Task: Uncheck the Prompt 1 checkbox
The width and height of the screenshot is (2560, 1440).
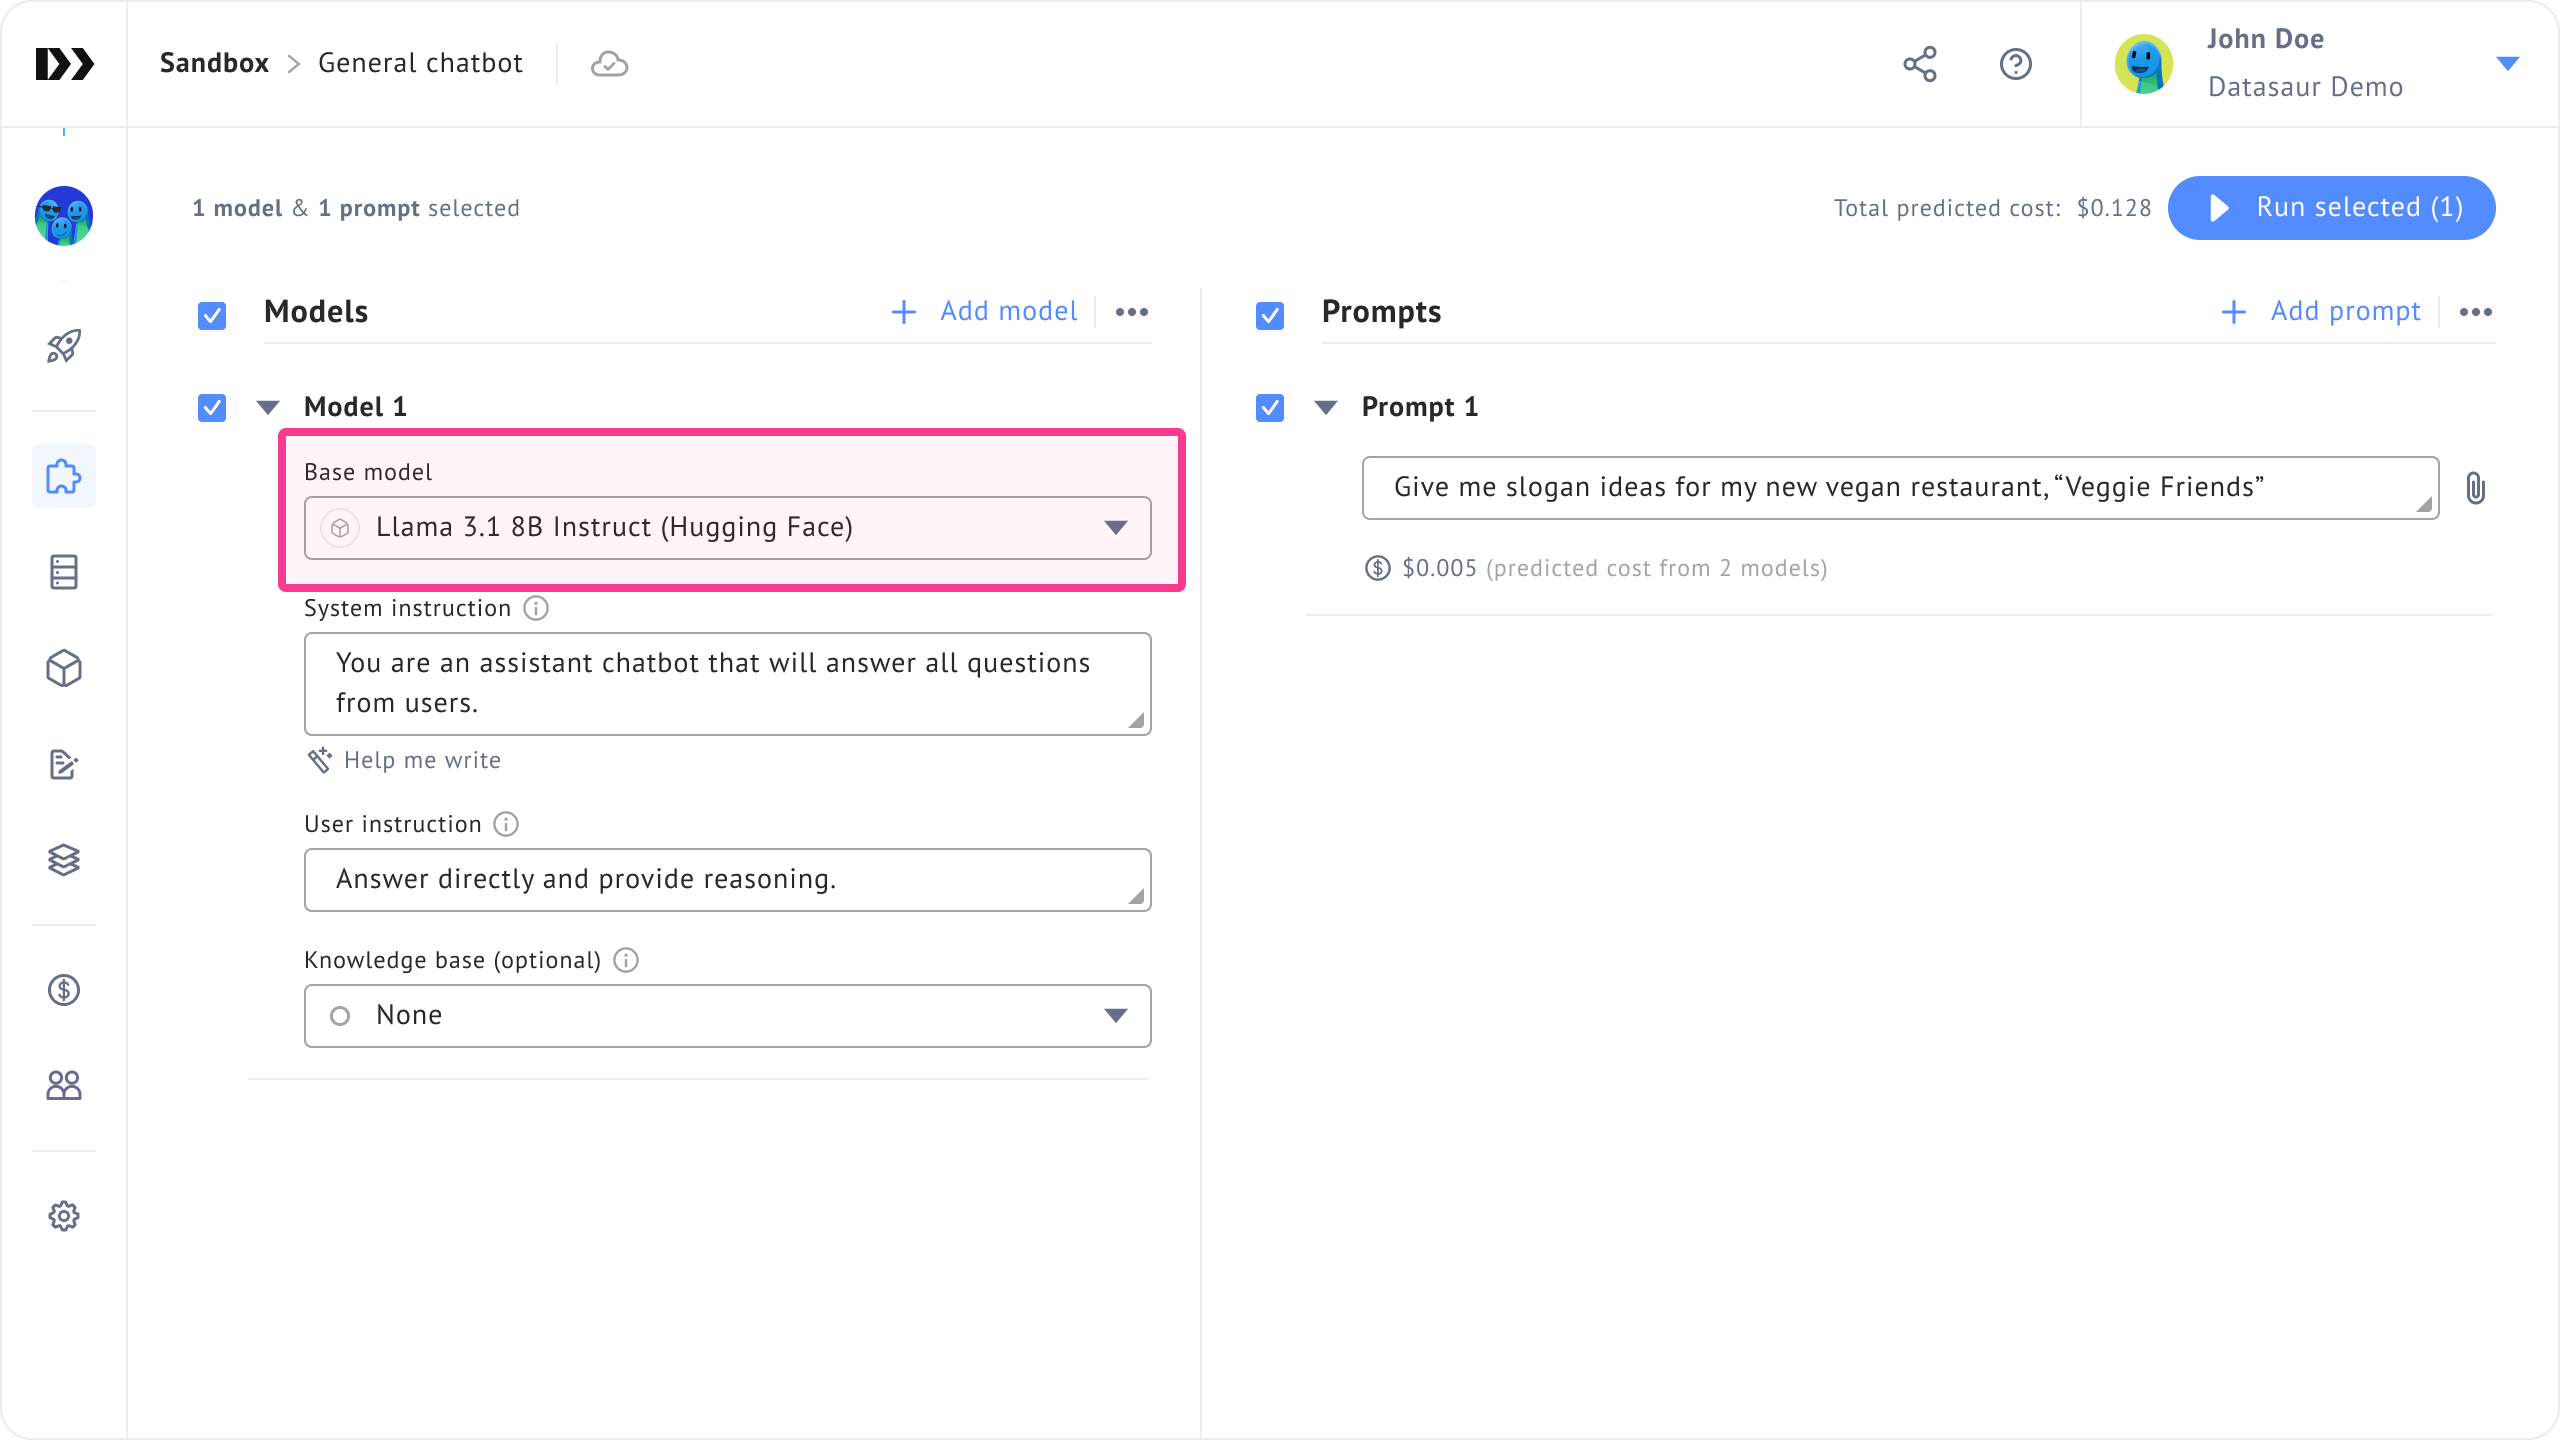Action: point(1270,408)
